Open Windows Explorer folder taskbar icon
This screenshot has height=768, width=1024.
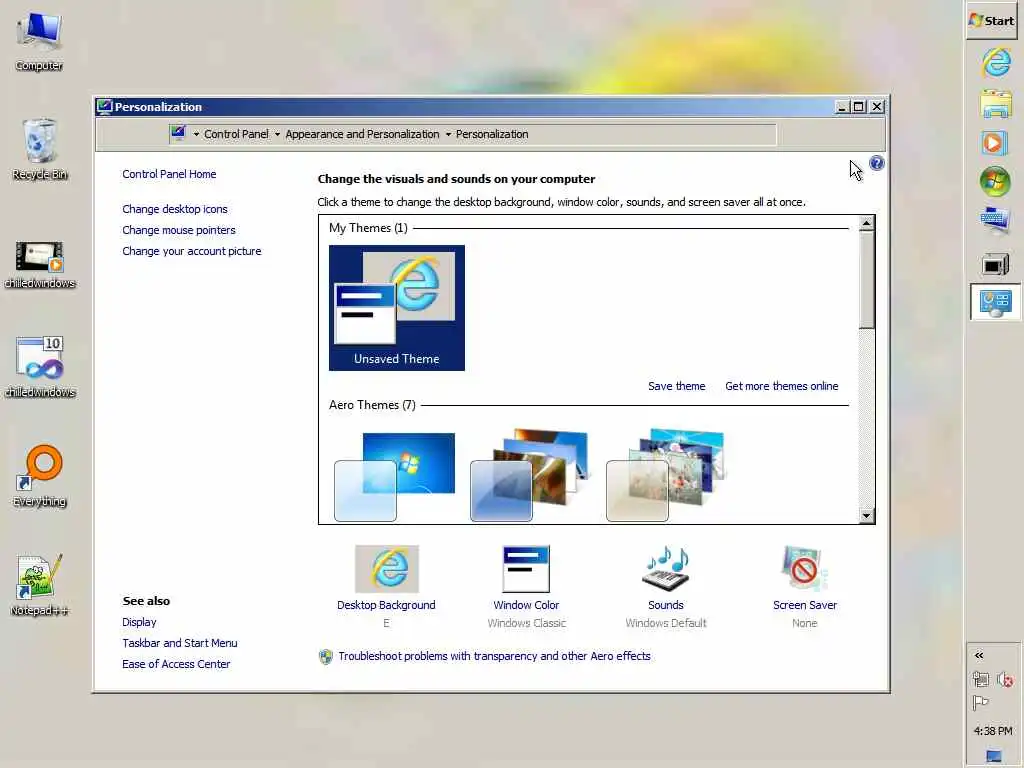[x=995, y=104]
